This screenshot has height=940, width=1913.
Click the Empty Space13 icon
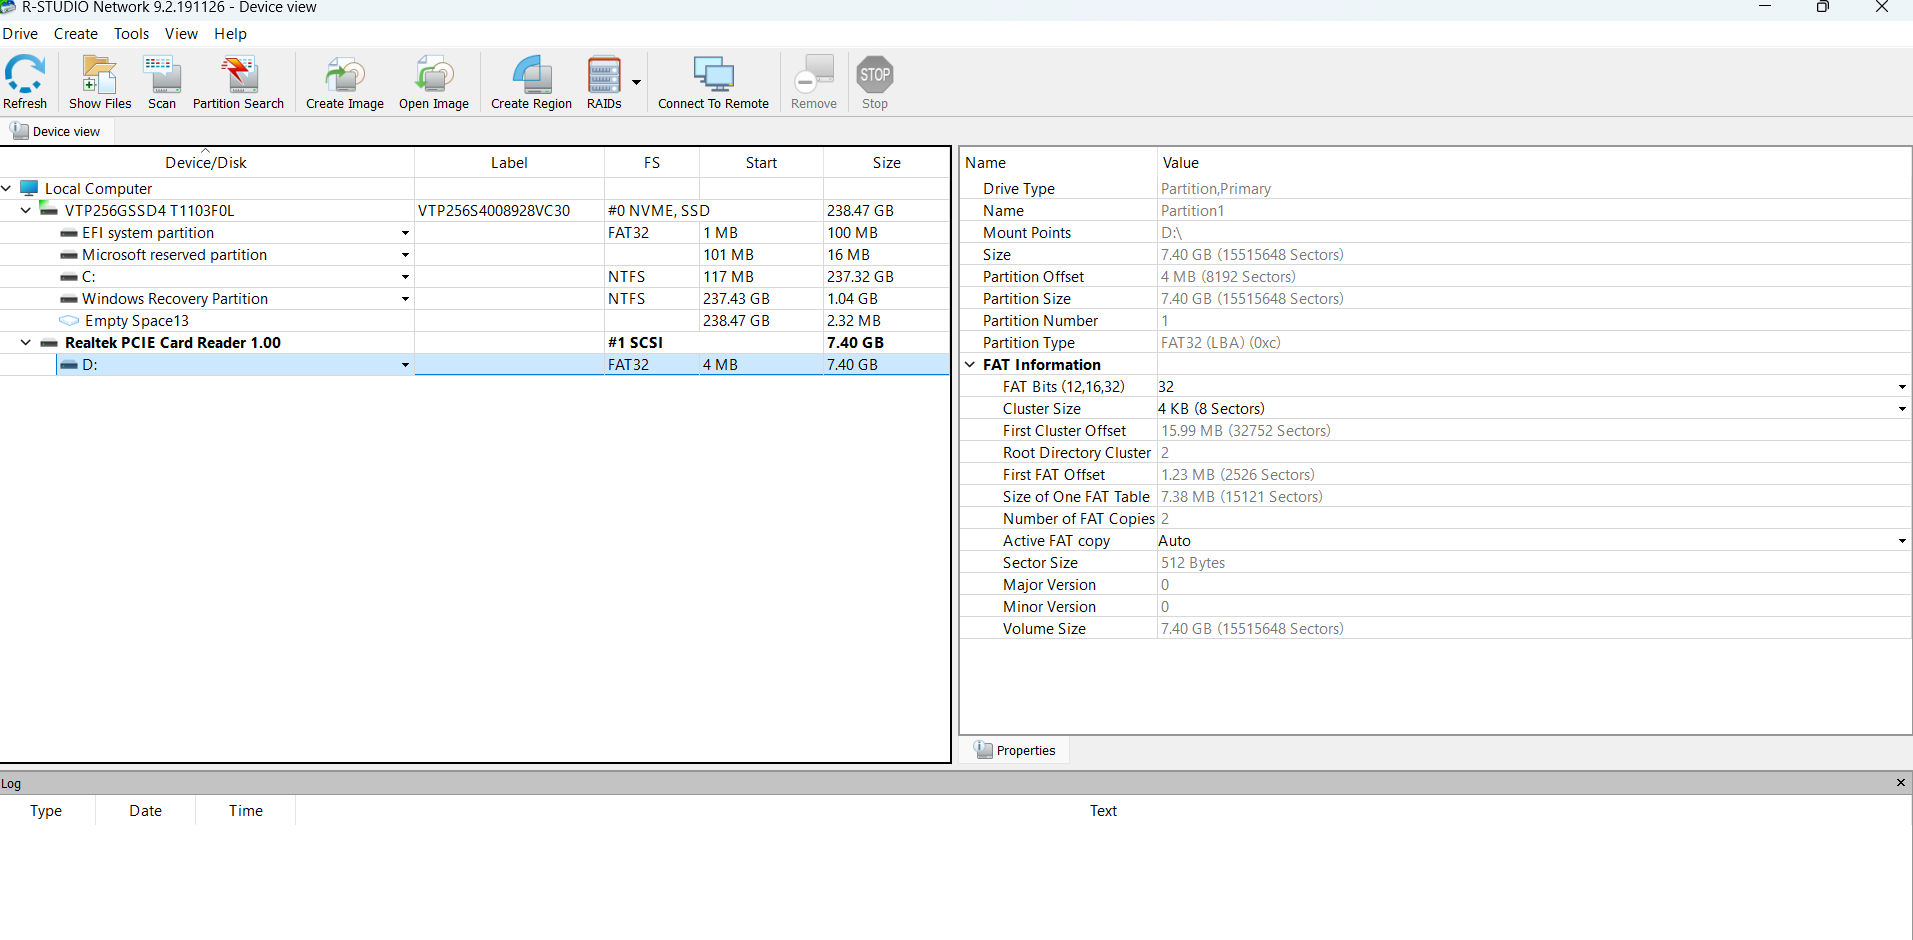tap(69, 321)
